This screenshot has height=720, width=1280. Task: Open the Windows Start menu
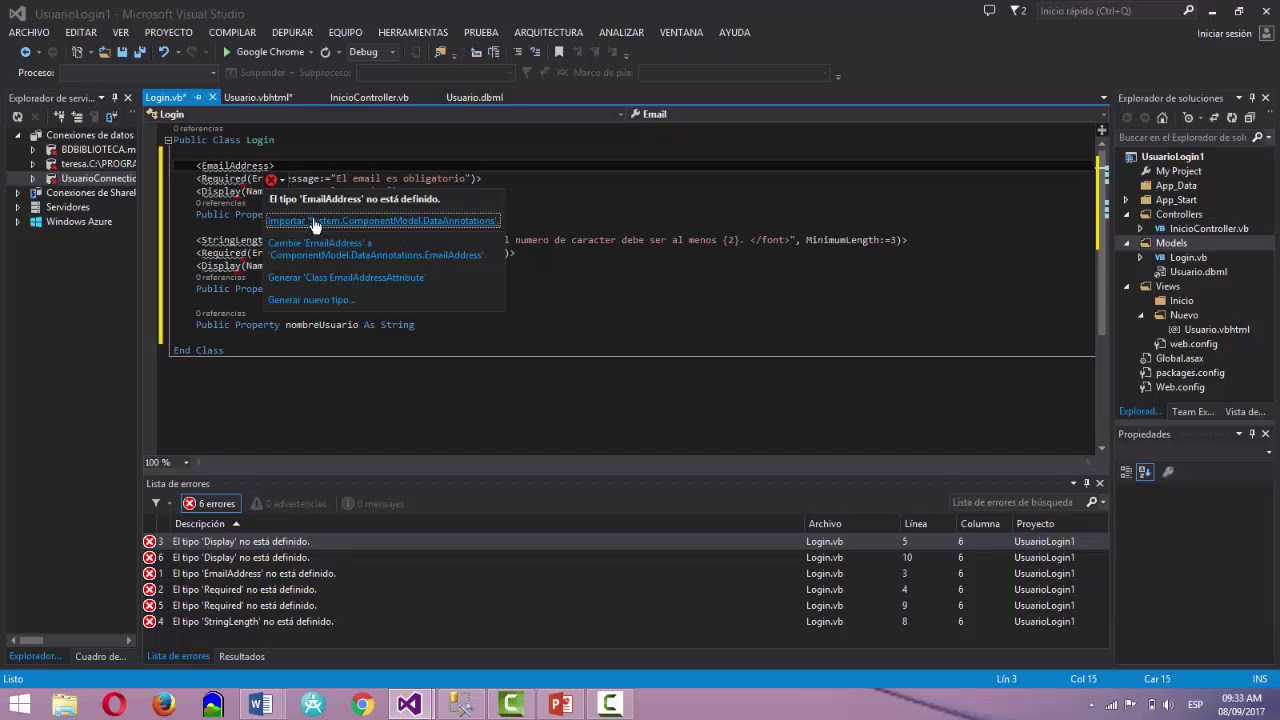pos(19,705)
